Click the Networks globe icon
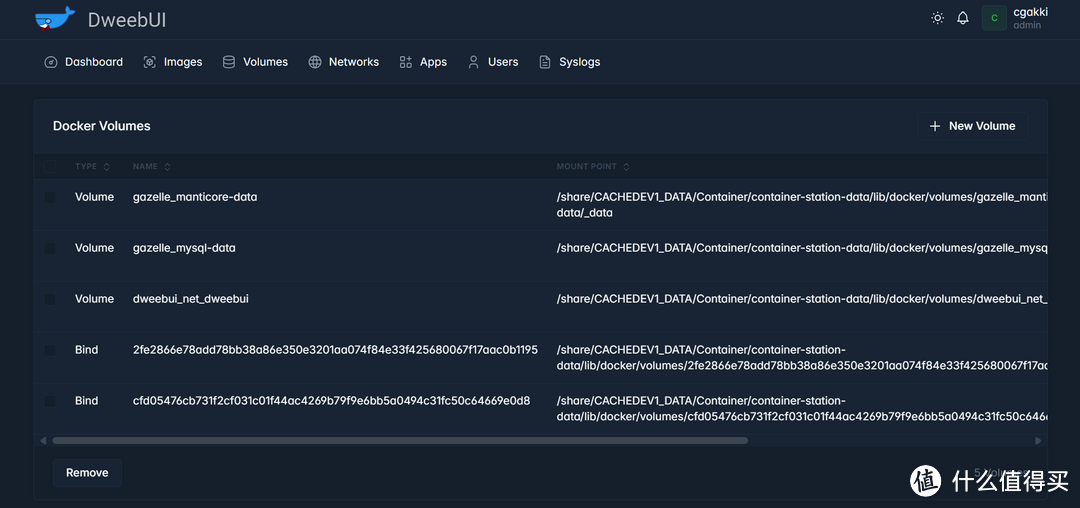1080x508 pixels. tap(315, 62)
